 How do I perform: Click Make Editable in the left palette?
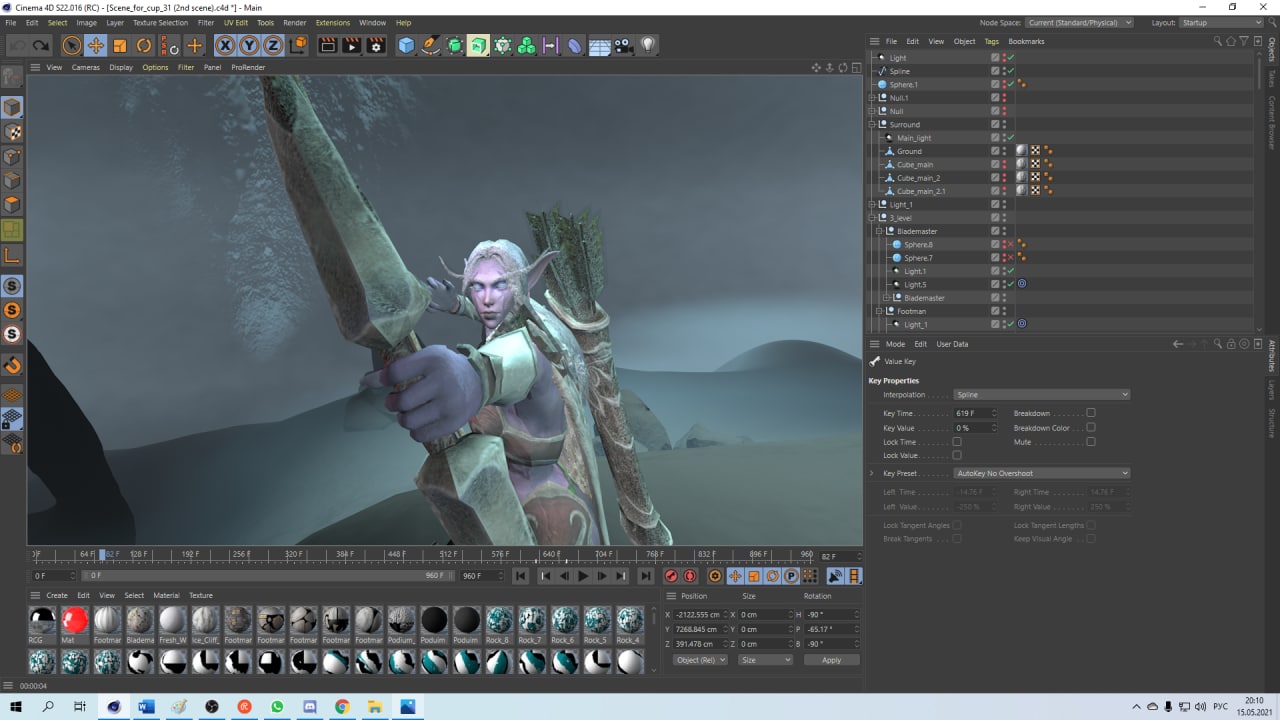12,77
